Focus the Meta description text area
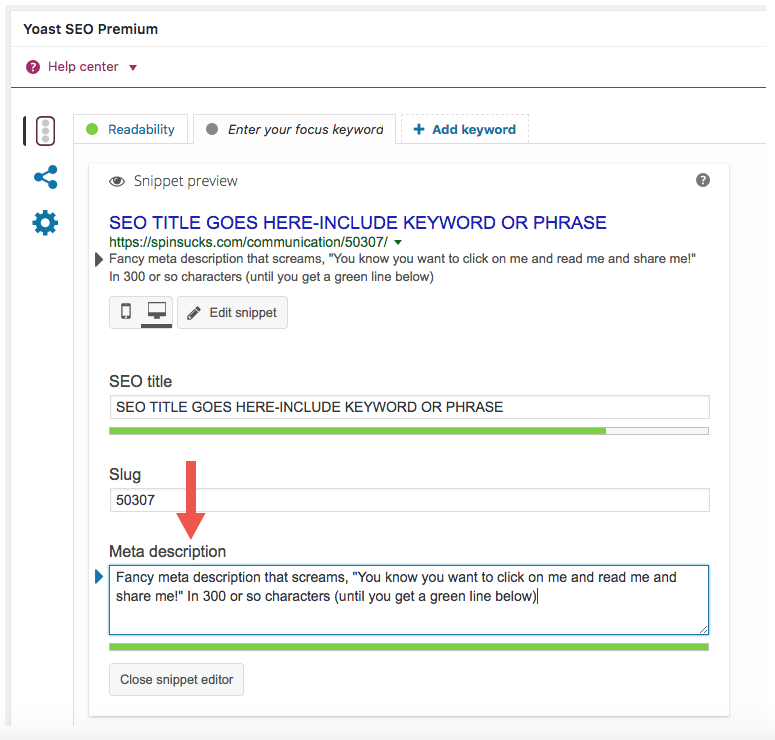 [x=408, y=599]
